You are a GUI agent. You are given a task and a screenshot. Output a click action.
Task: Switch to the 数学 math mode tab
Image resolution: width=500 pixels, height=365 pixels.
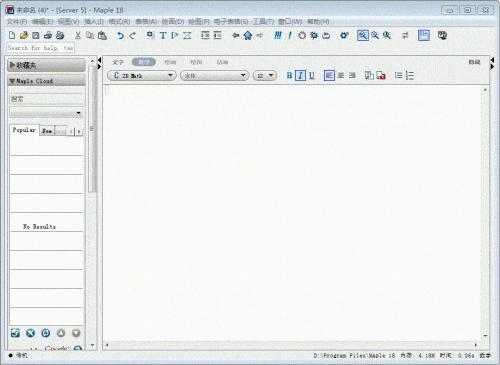point(144,62)
